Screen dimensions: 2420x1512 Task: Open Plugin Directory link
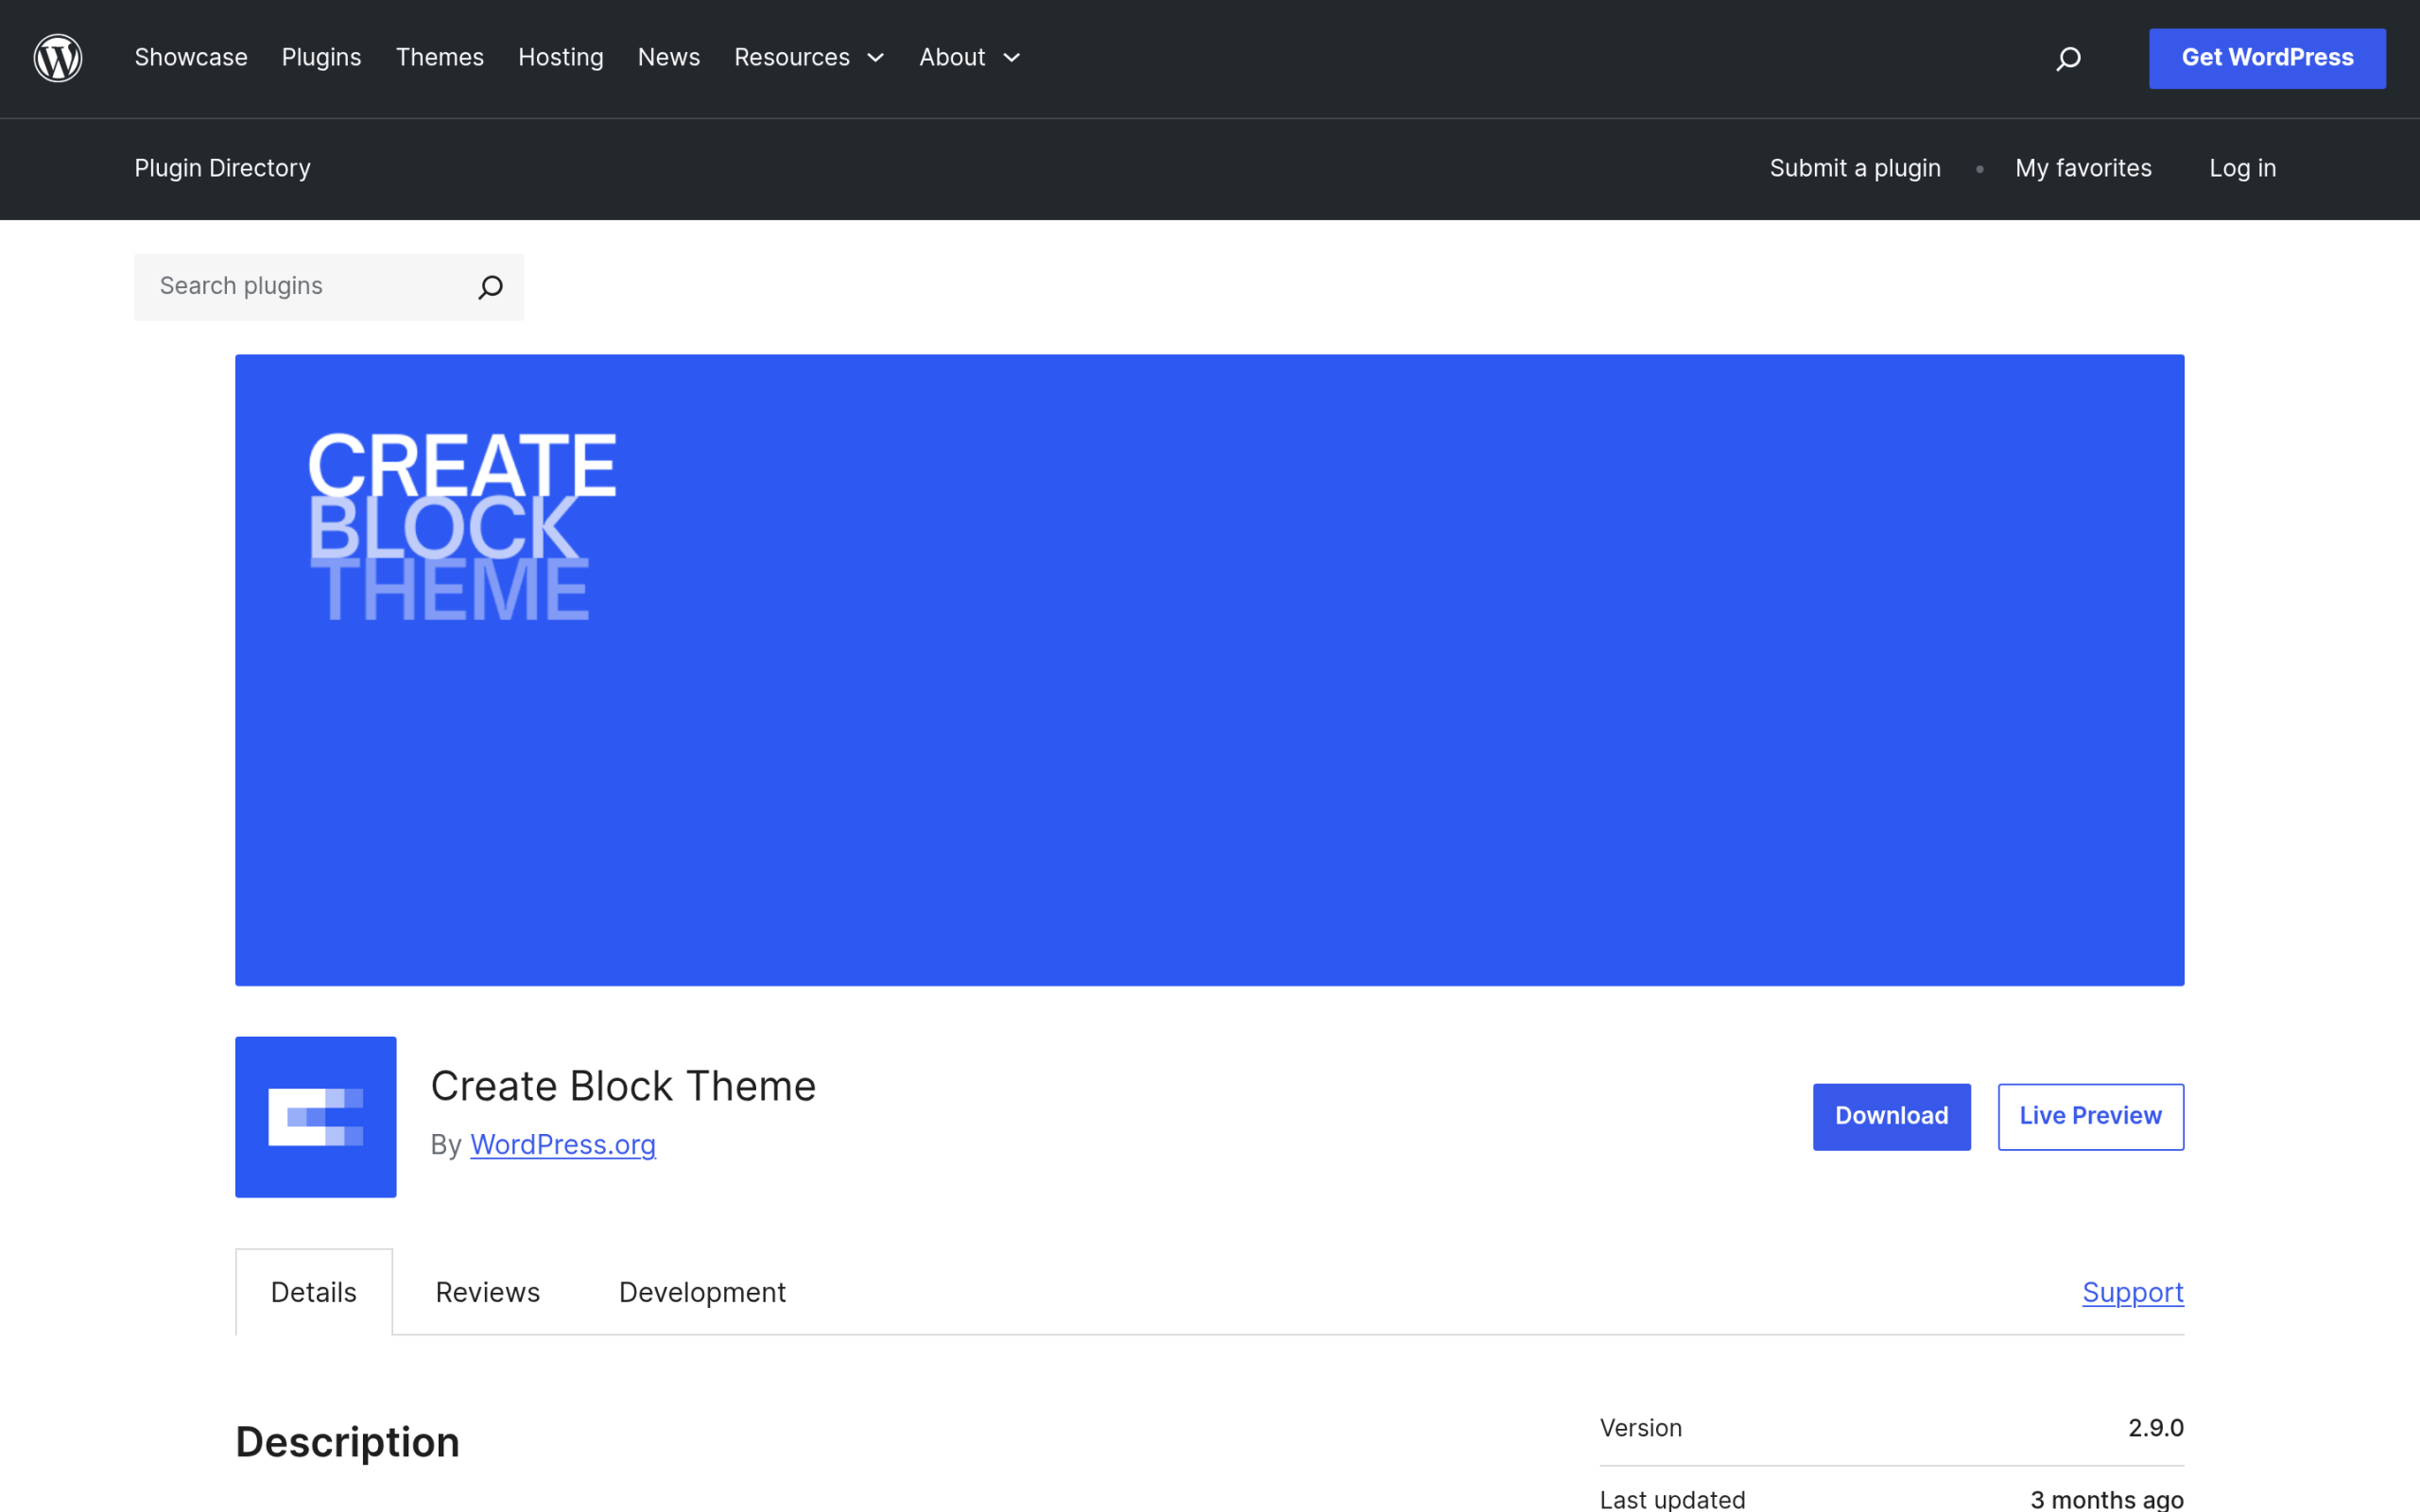click(x=222, y=168)
